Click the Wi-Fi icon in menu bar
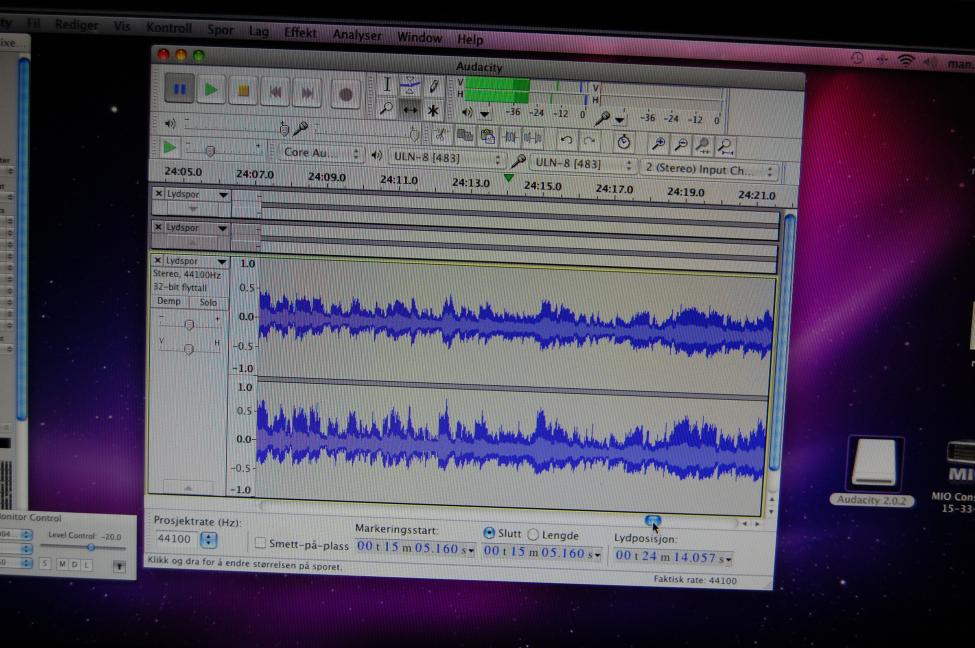Image resolution: width=975 pixels, height=648 pixels. pos(906,60)
